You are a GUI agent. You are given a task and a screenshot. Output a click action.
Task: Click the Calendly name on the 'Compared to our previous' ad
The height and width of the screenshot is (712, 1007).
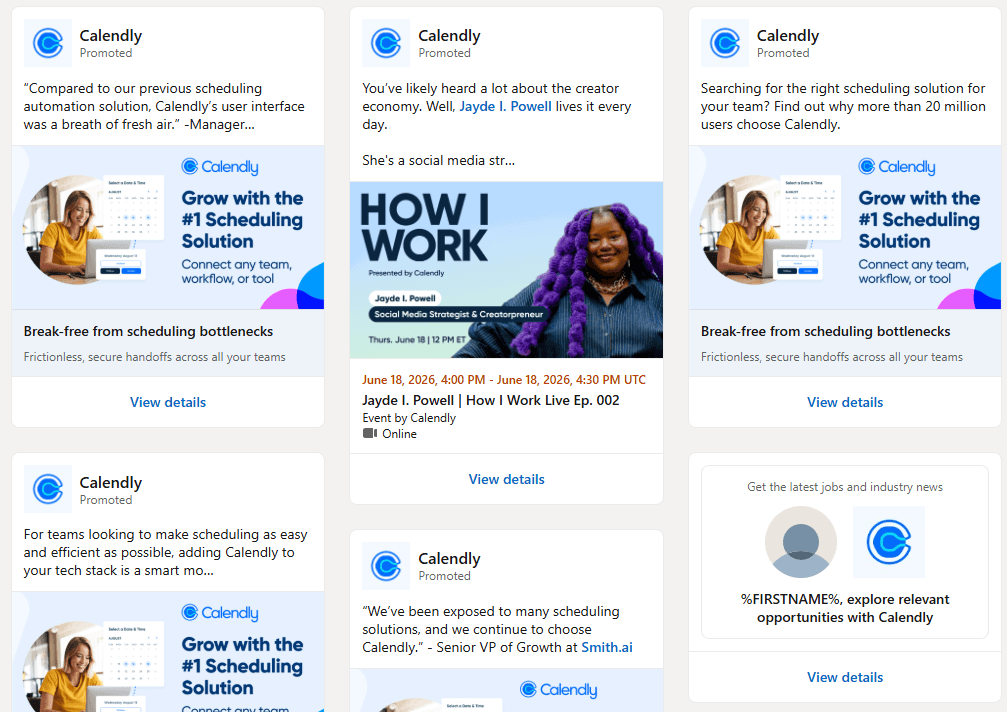click(x=110, y=36)
